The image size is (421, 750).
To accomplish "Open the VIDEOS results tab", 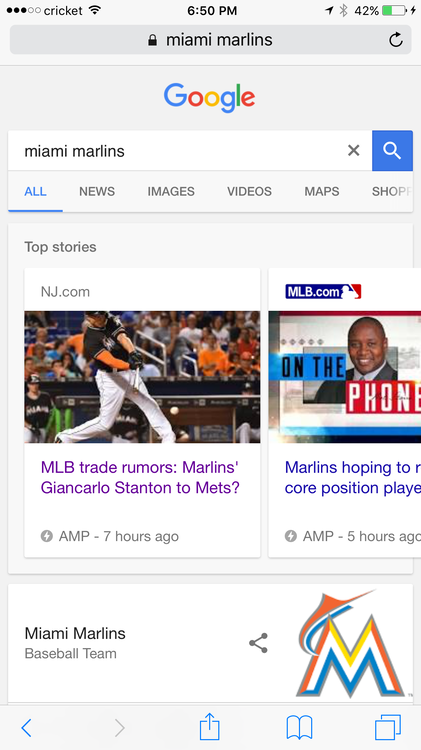I will pos(249,191).
